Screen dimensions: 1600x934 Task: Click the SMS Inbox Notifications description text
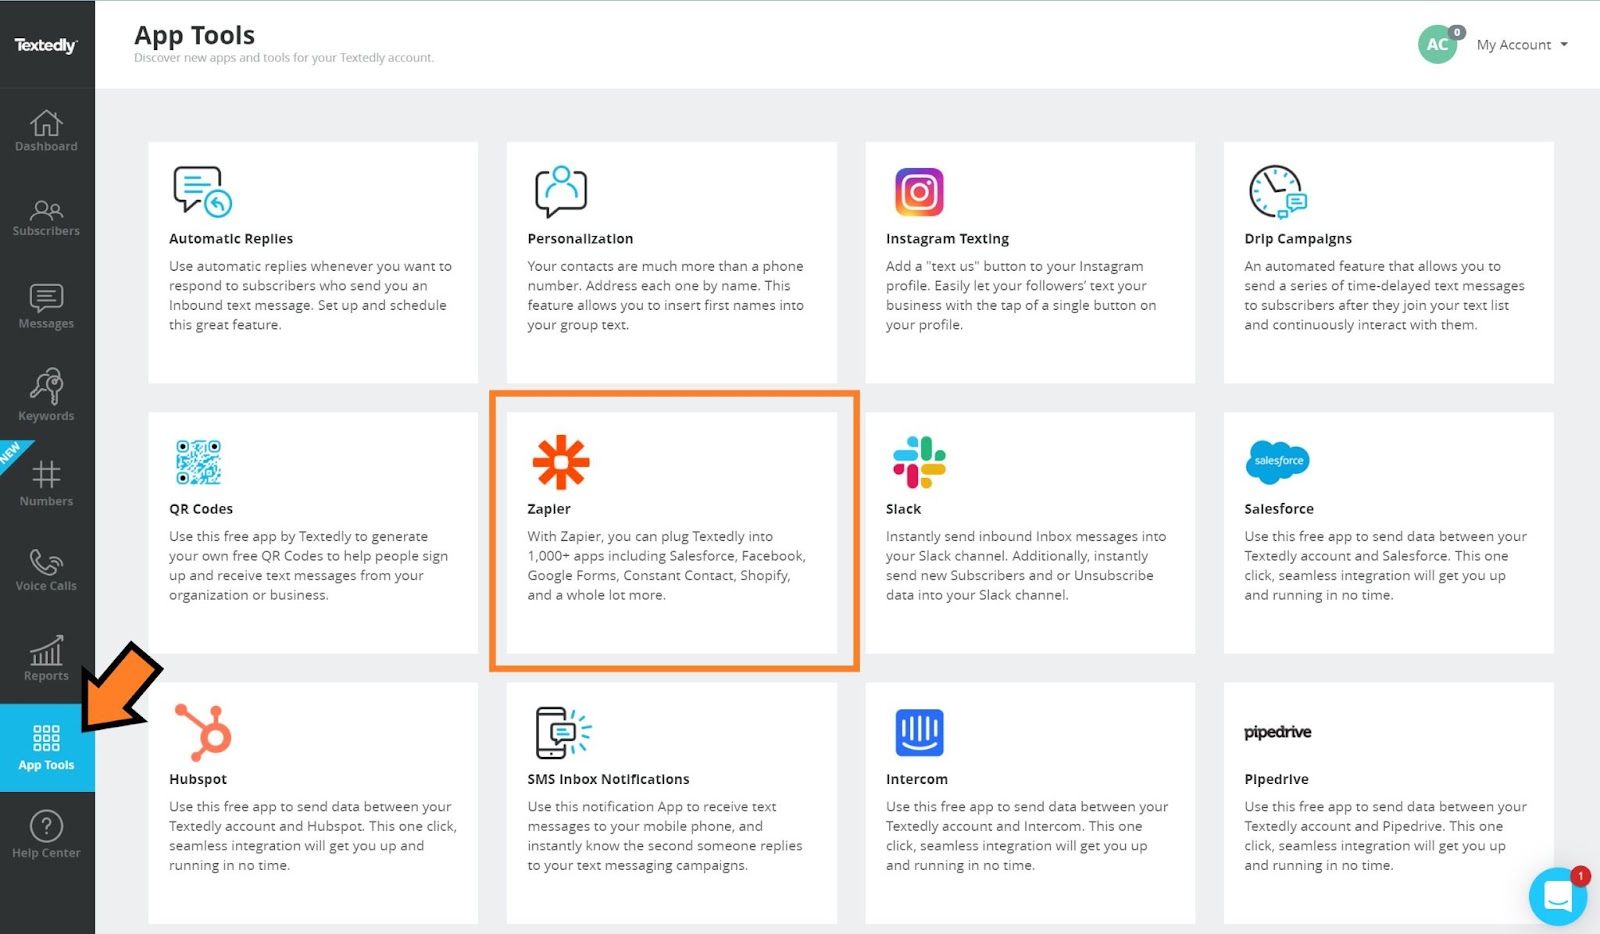coord(665,836)
